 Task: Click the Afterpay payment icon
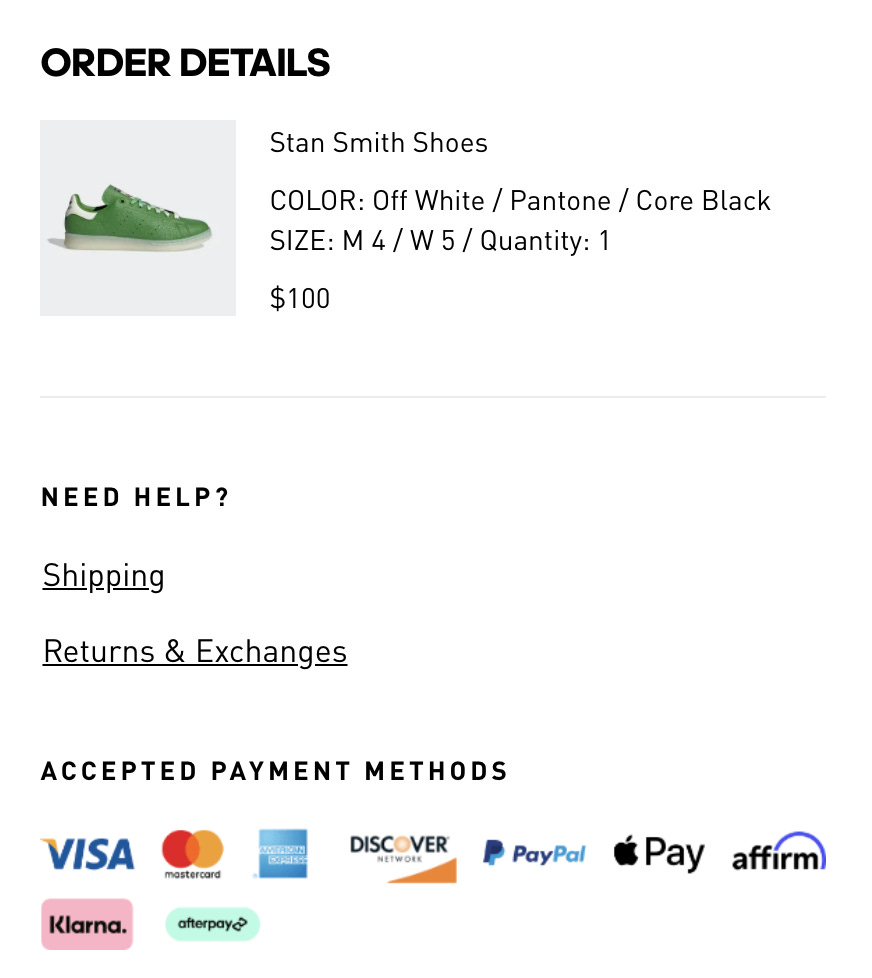pyautogui.click(x=212, y=924)
